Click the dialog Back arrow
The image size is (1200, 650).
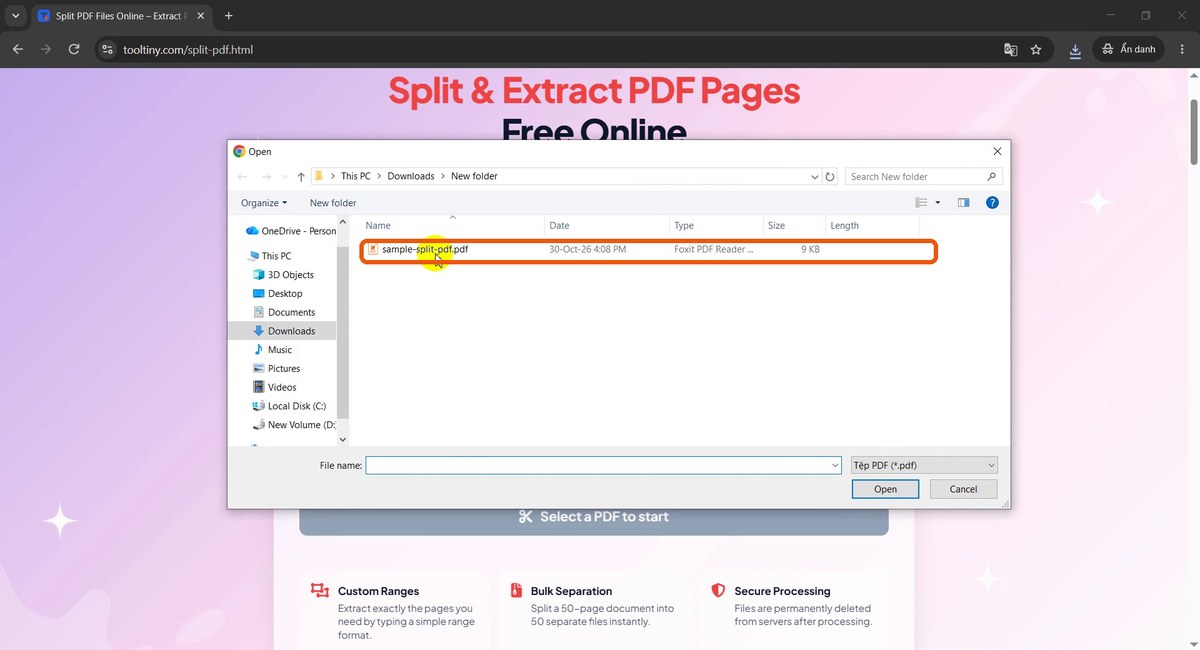[243, 177]
